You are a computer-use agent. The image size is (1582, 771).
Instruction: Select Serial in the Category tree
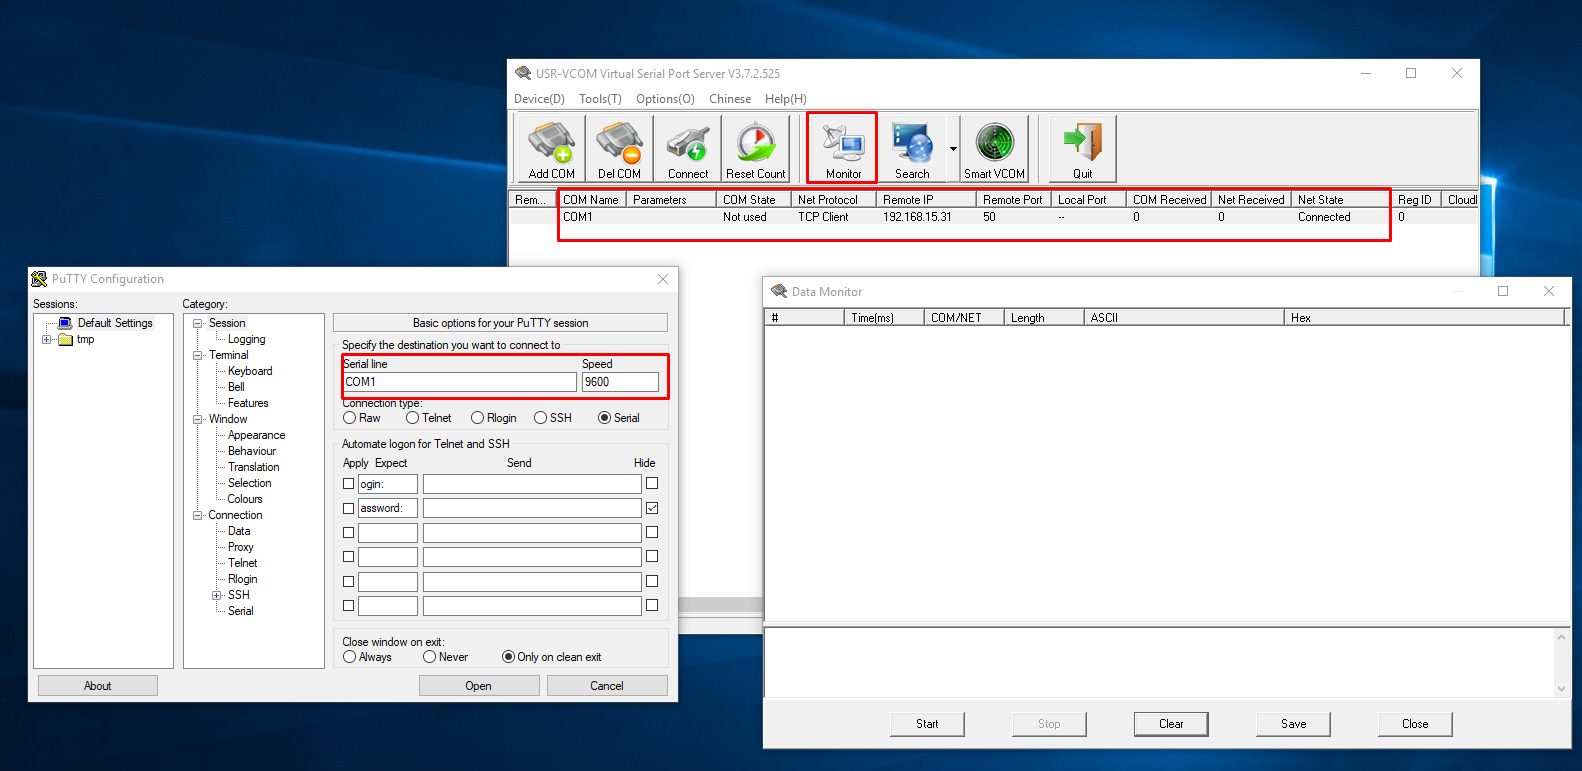240,611
